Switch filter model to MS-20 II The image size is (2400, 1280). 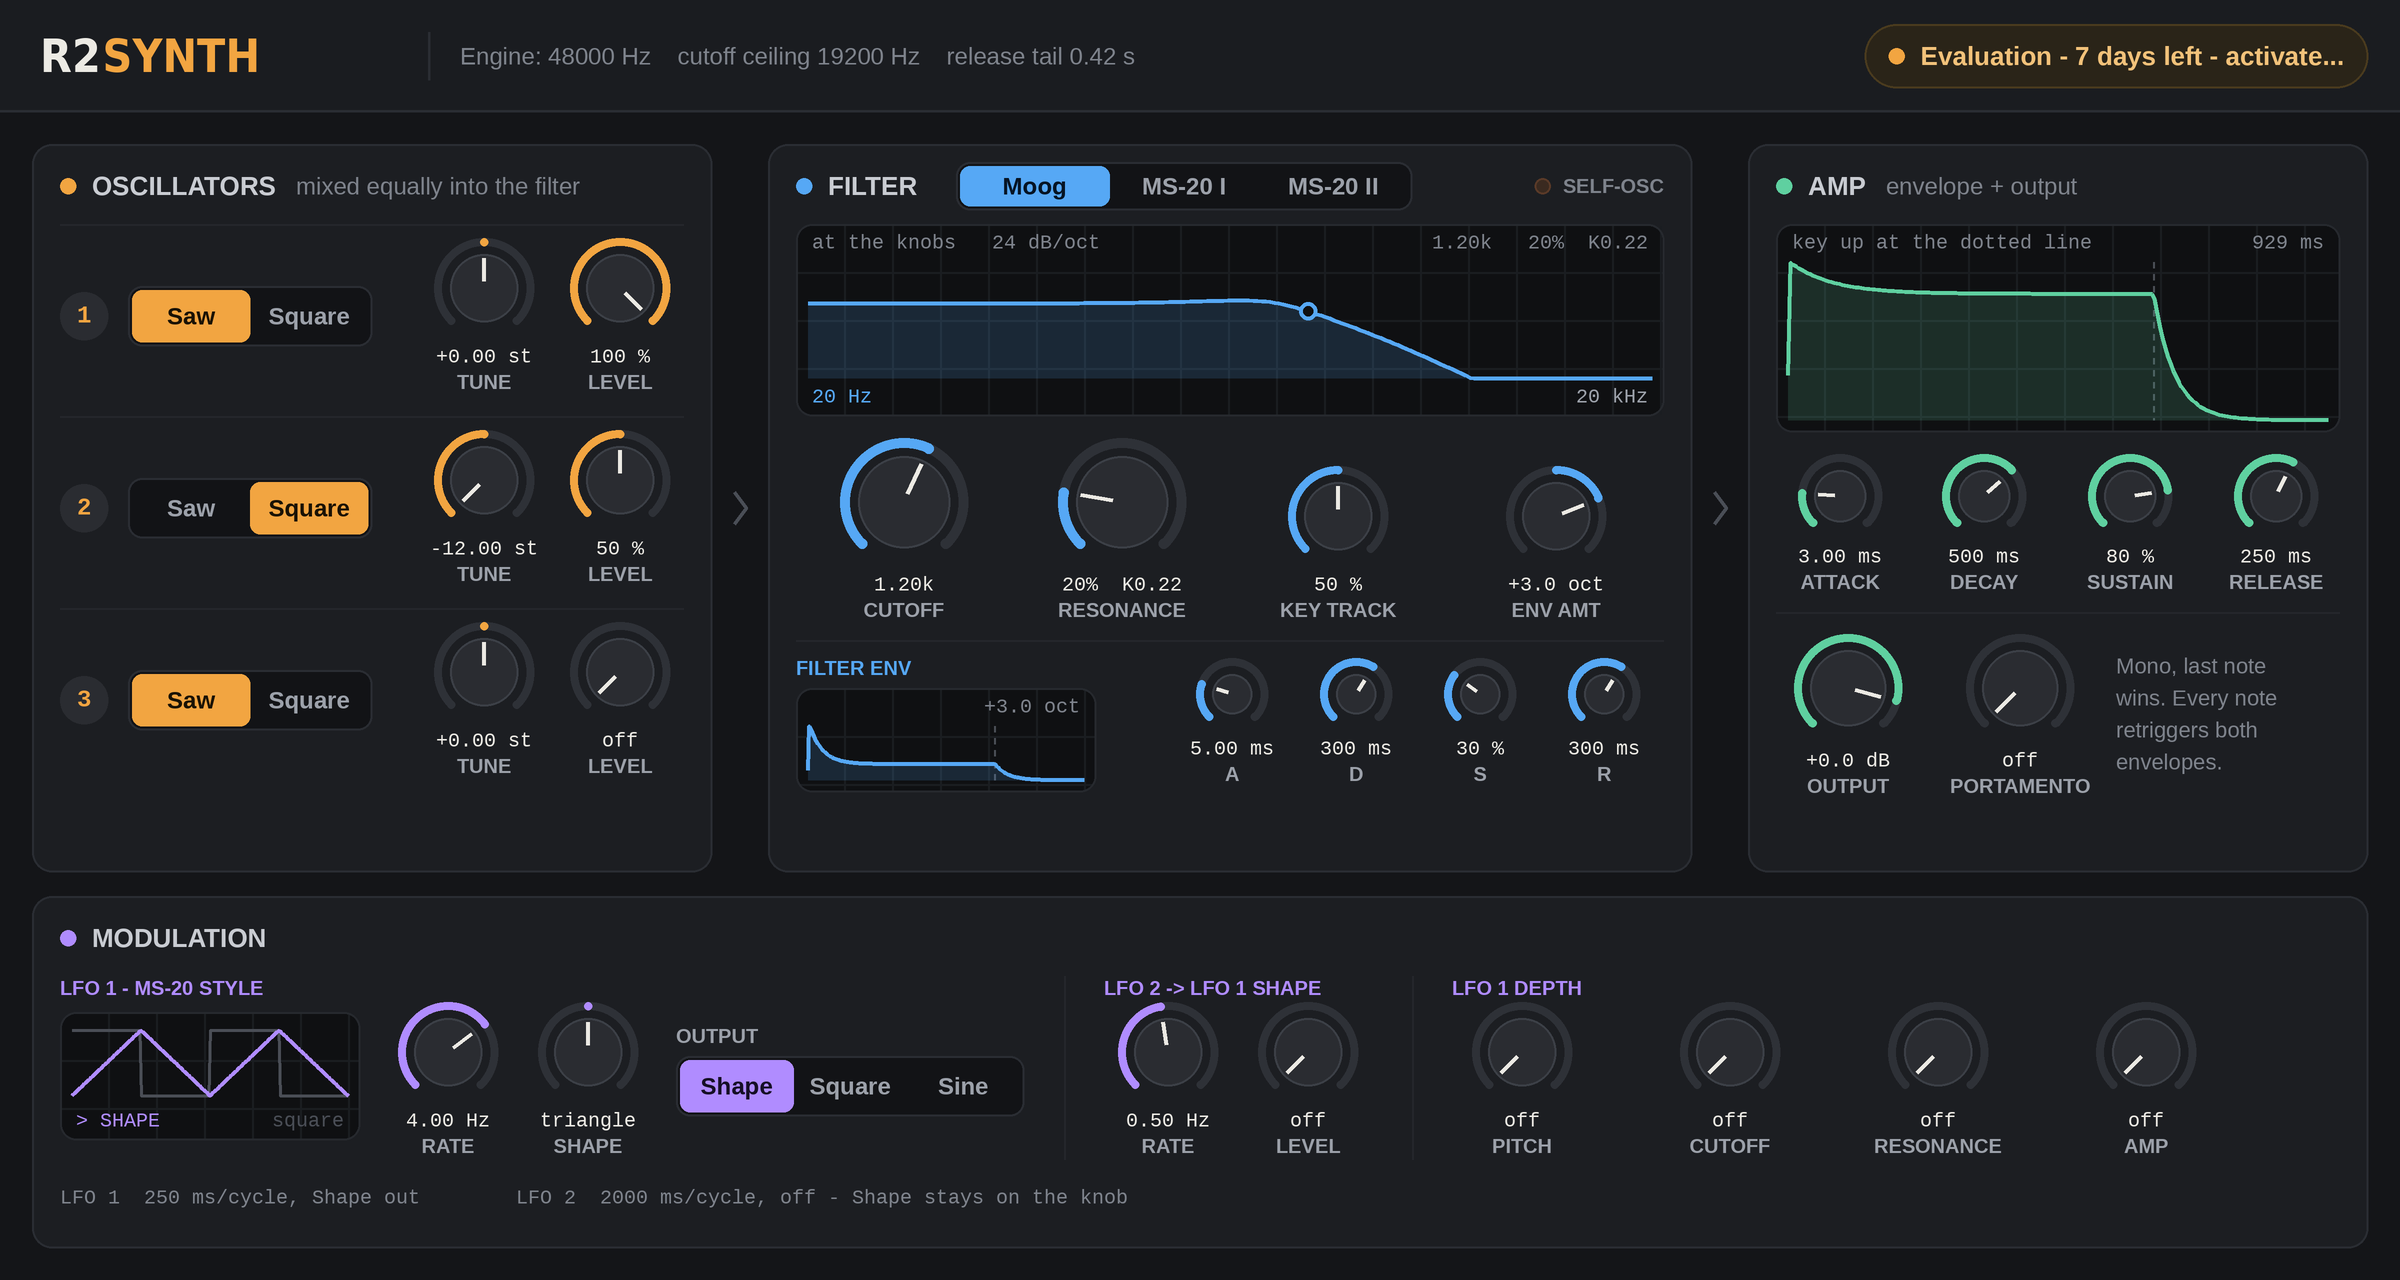click(x=1333, y=186)
